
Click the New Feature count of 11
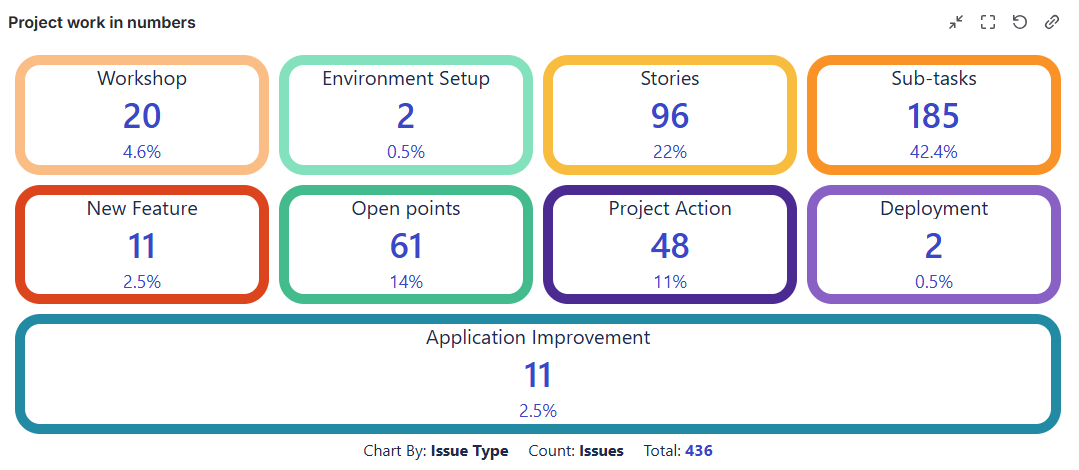coord(142,246)
